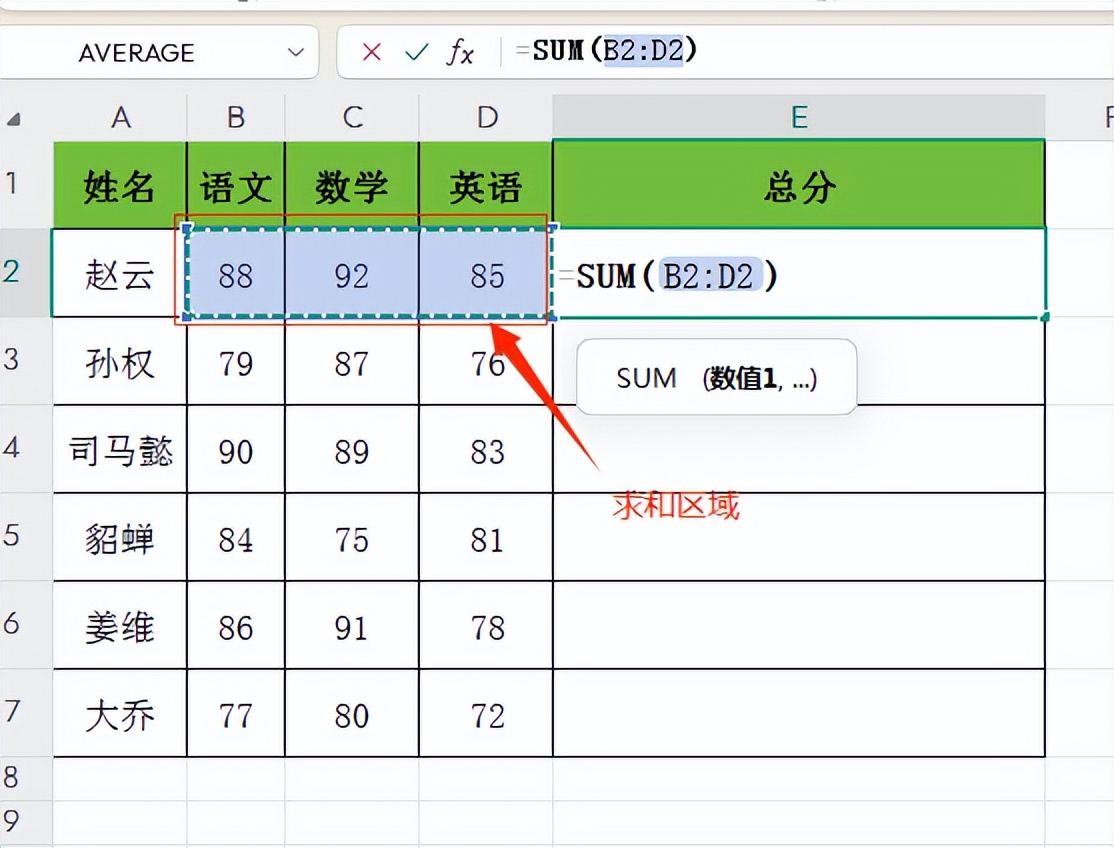Select column A header
The height and width of the screenshot is (848, 1114).
(x=120, y=117)
